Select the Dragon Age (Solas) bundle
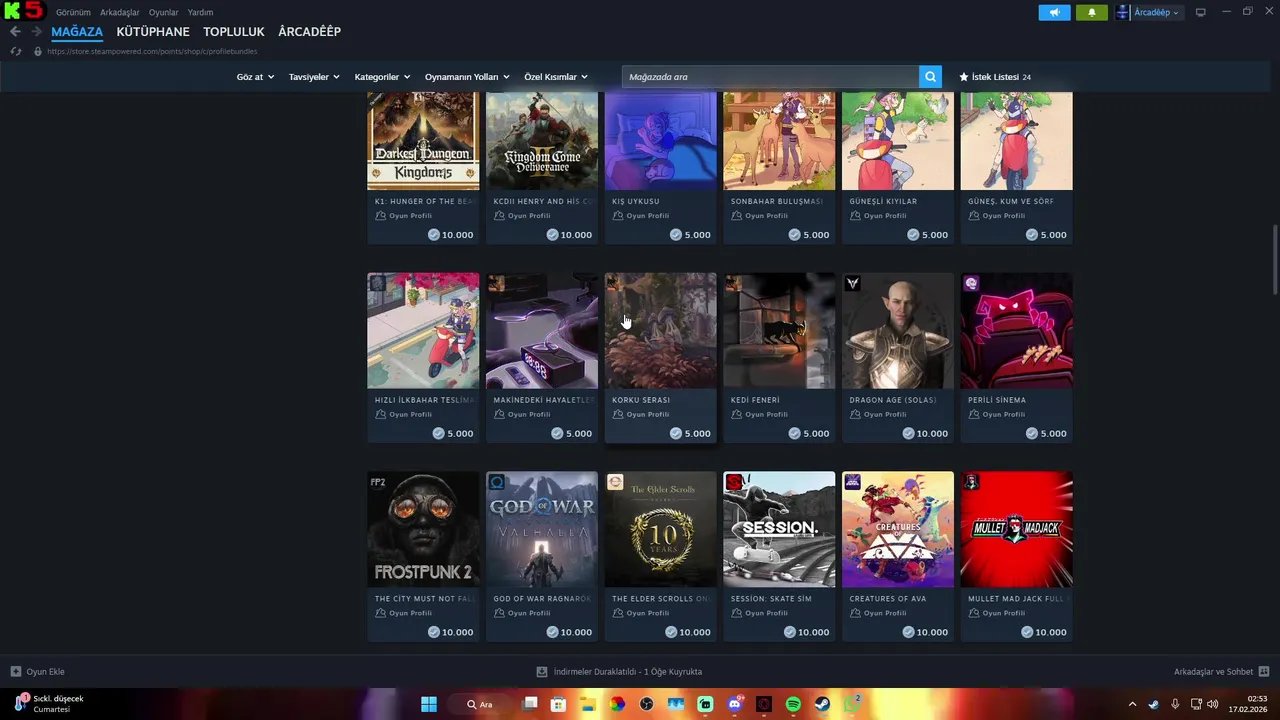This screenshot has width=1280, height=720. click(898, 358)
